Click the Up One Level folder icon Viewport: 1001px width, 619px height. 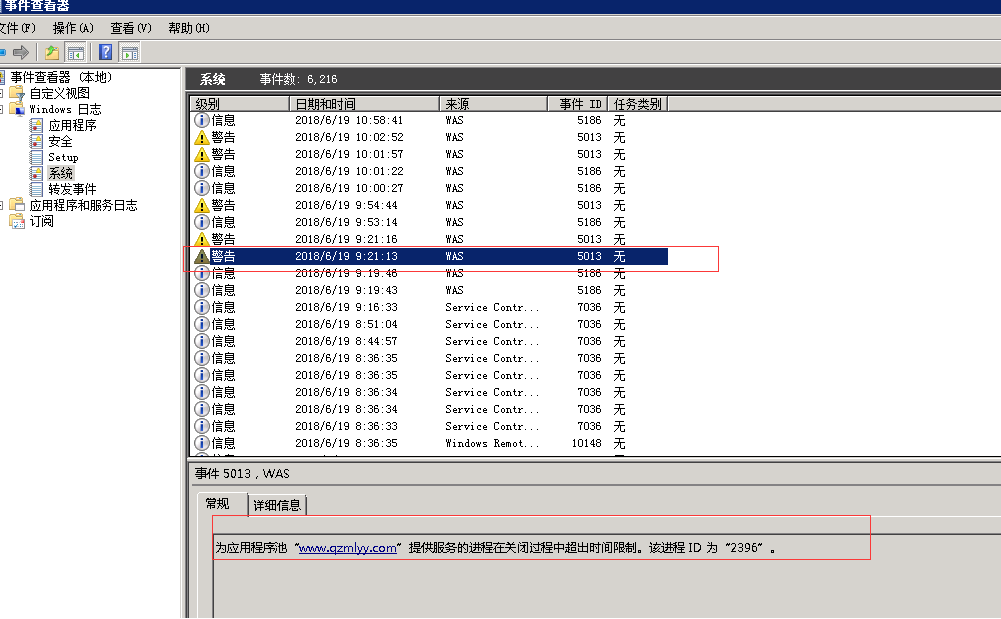pyautogui.click(x=51, y=52)
